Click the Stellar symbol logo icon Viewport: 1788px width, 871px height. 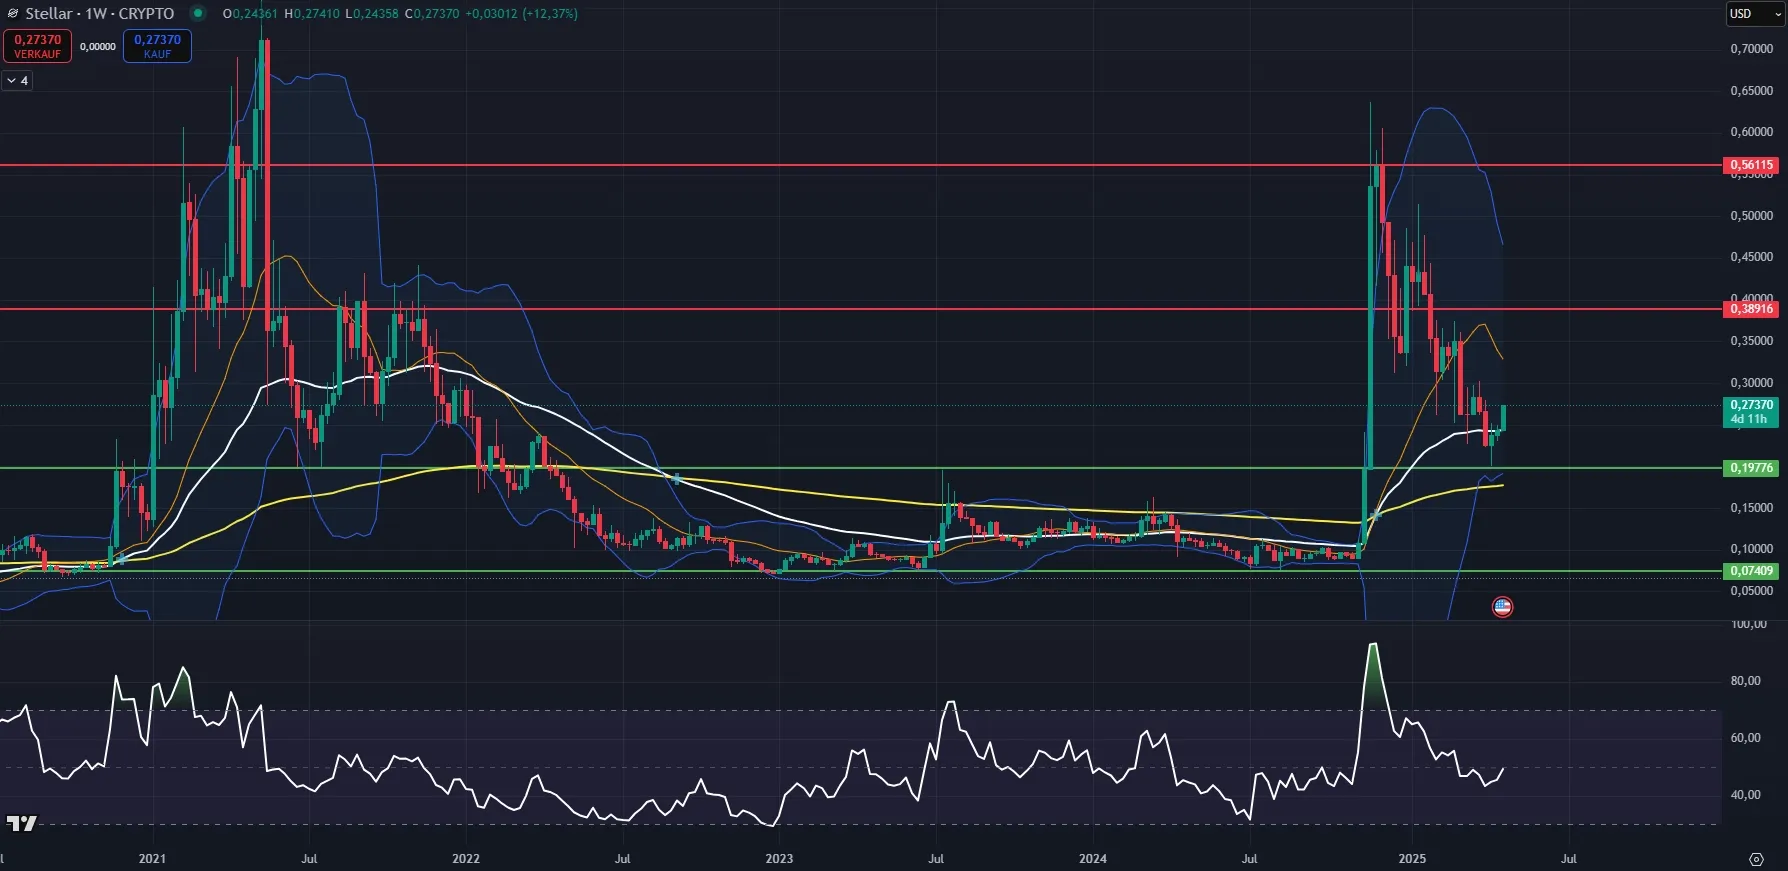coord(13,14)
